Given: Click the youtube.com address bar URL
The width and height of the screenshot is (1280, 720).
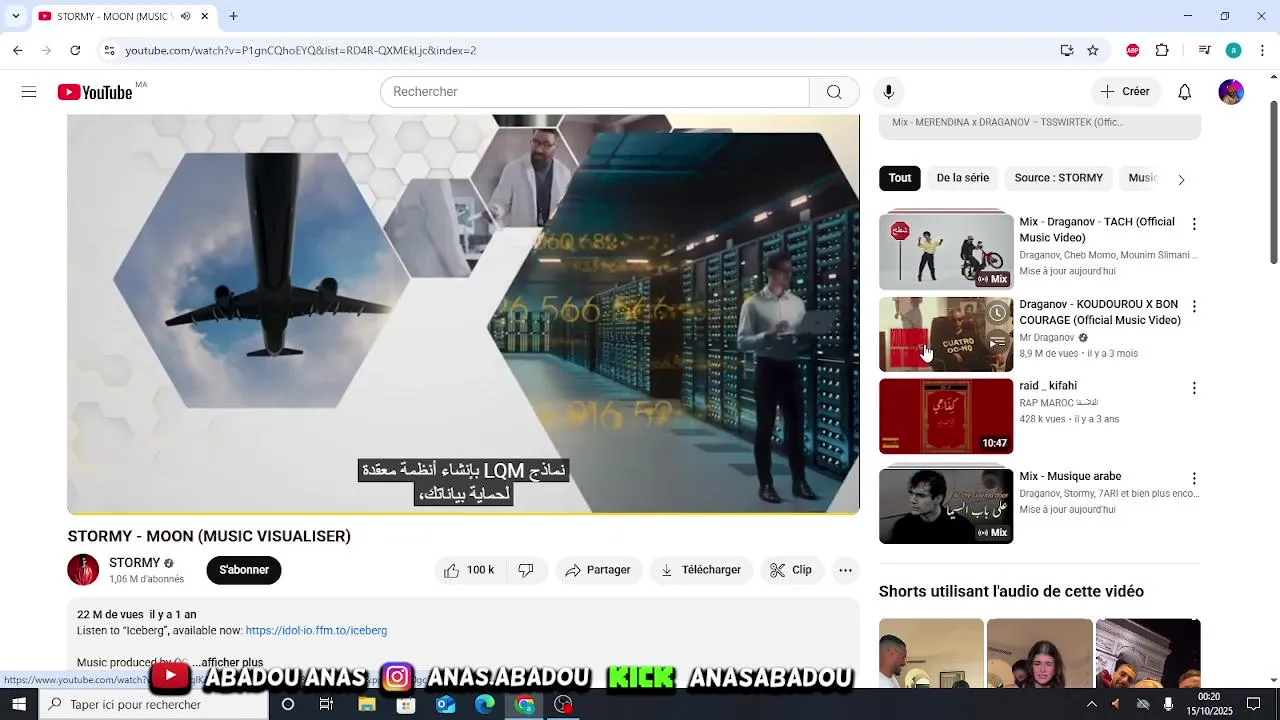Looking at the screenshot, I should coord(300,50).
